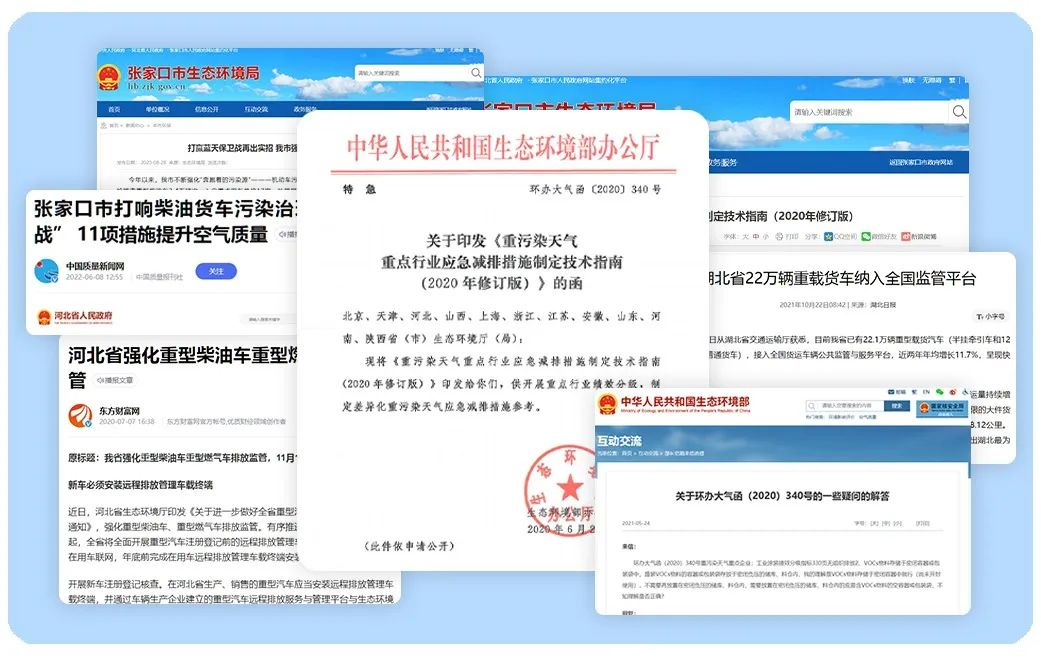This screenshot has width=1041, height=661.
Task: Share via the green WeChat 微信好友 icon
Action: point(866,236)
